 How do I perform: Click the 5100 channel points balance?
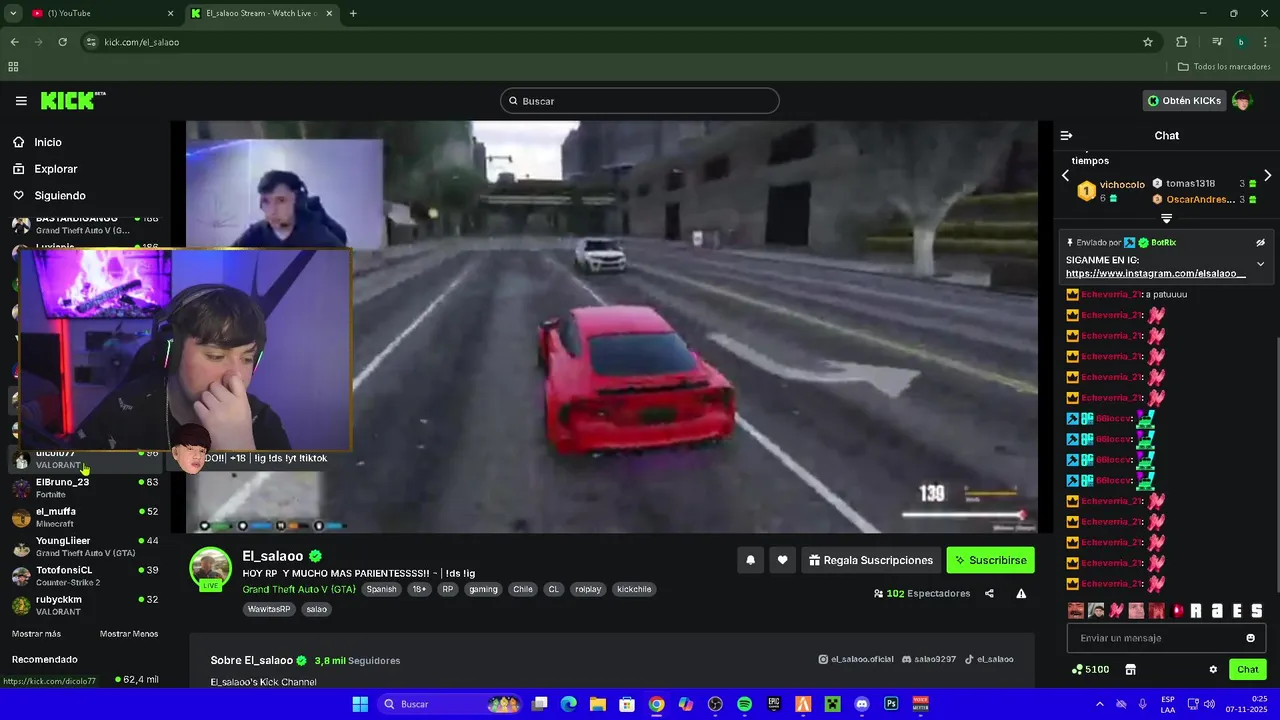[1090, 669]
